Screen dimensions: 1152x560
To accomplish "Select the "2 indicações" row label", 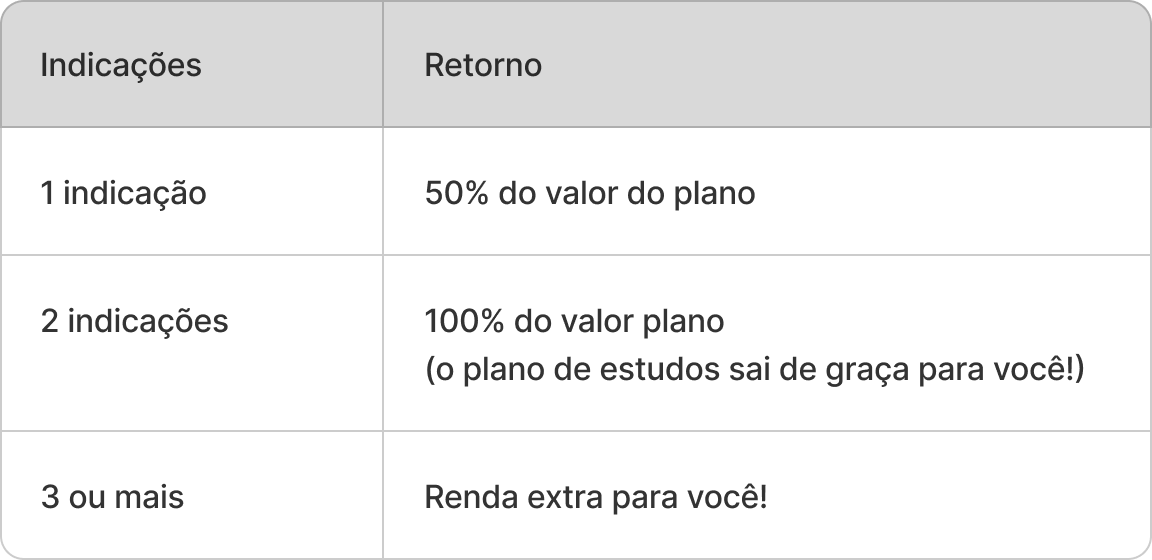I will click(135, 322).
